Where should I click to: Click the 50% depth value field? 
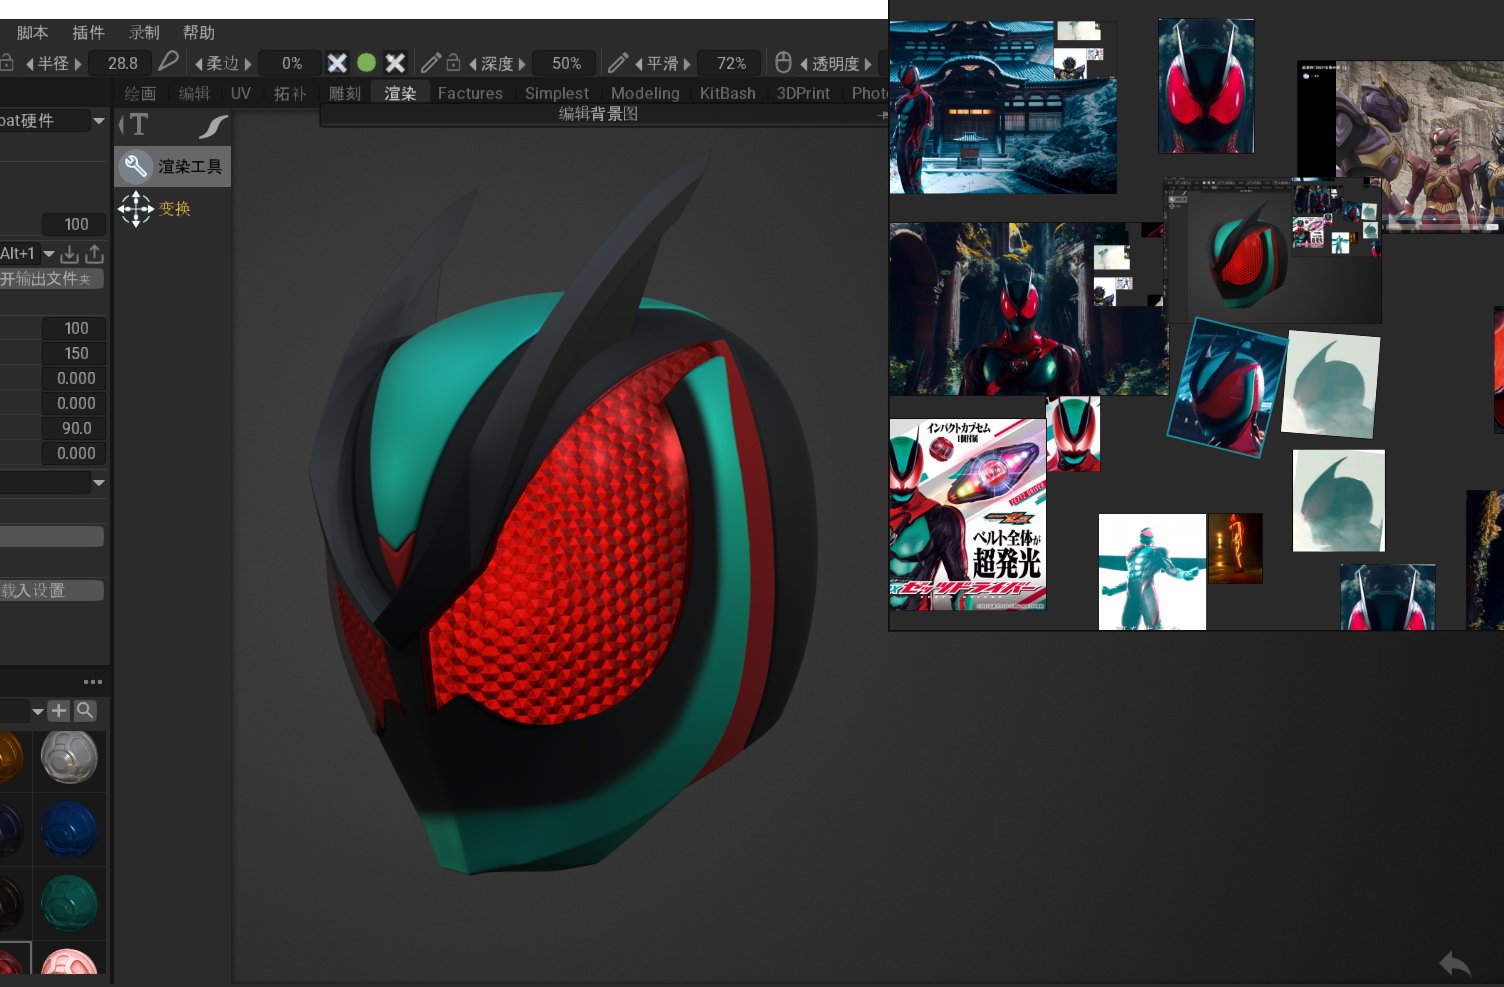tap(566, 63)
